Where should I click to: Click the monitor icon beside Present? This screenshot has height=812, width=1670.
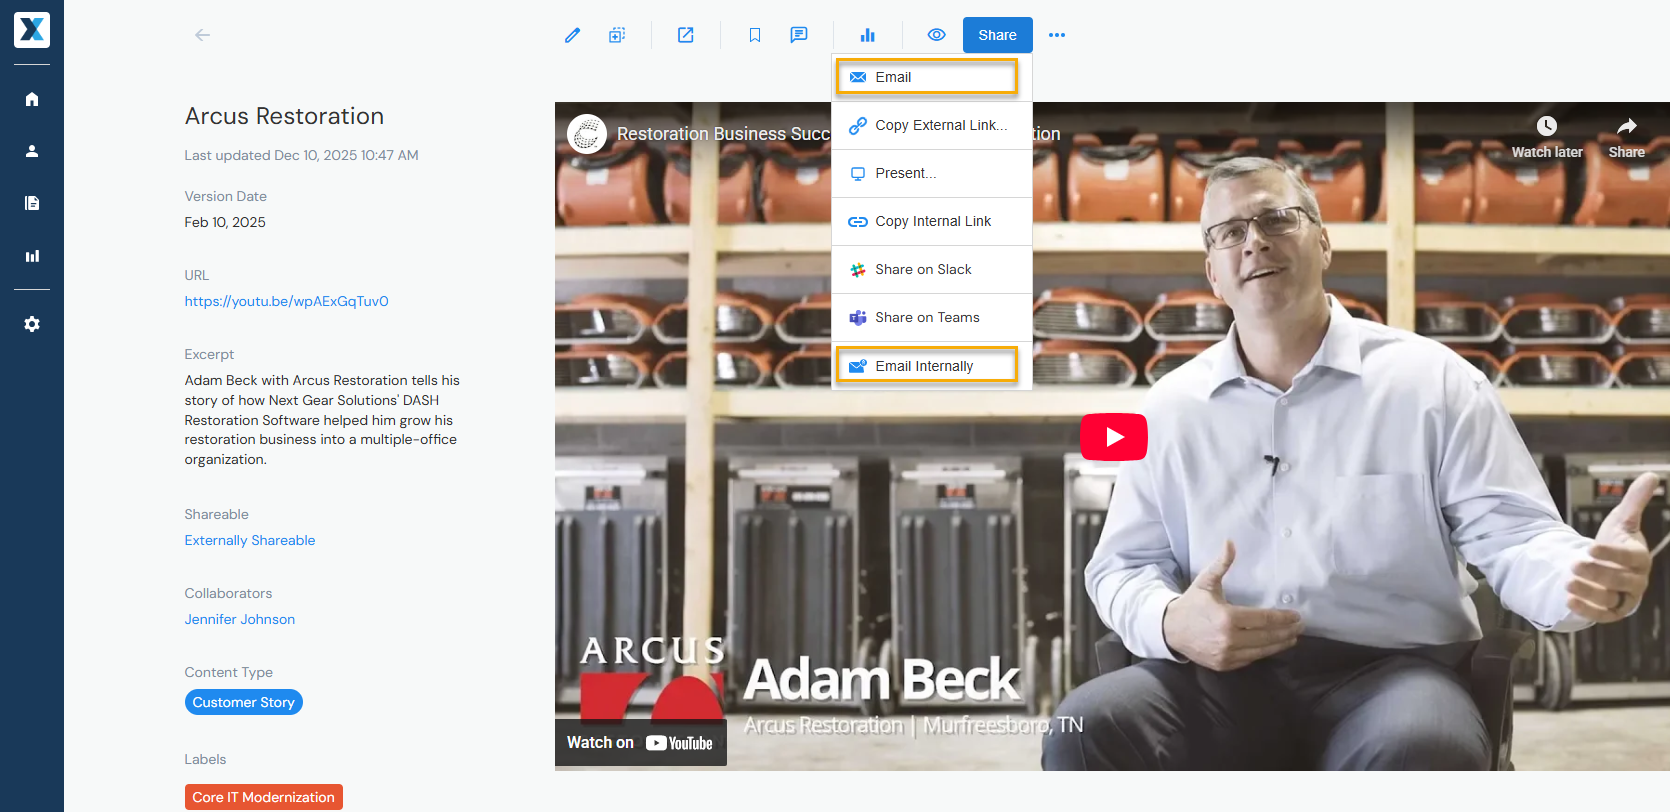coord(858,174)
